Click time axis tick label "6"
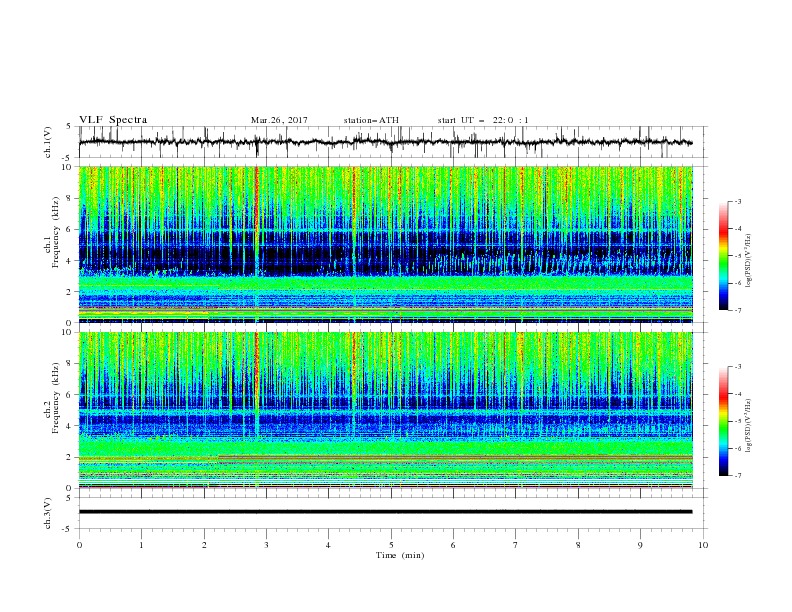This screenshot has width=792, height=612. click(x=453, y=545)
